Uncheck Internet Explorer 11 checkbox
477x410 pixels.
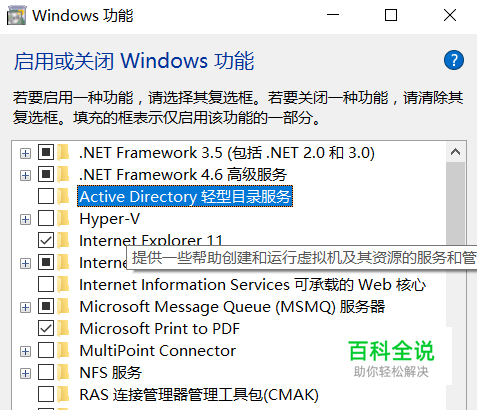click(x=46, y=241)
